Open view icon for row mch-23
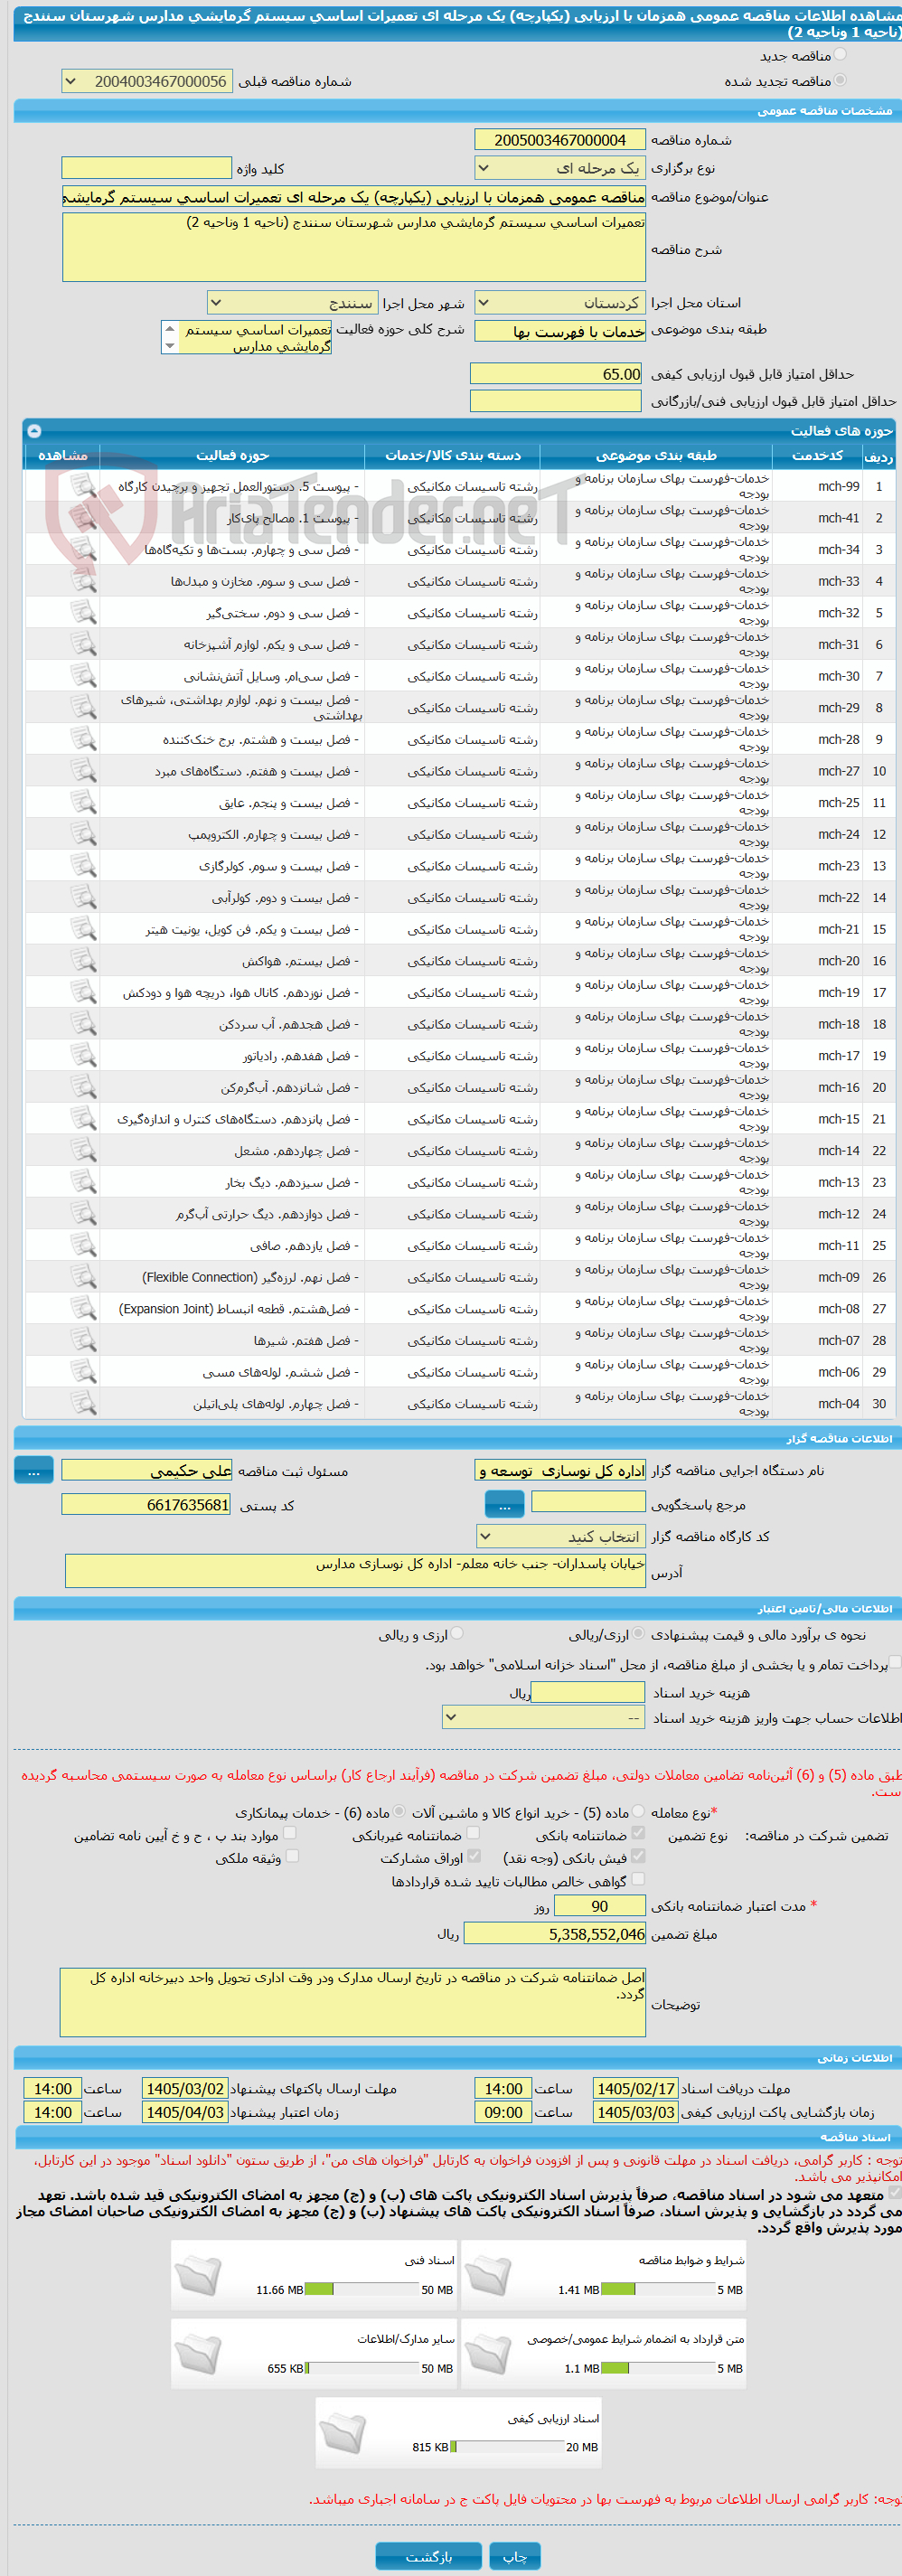The width and height of the screenshot is (902, 2576). pyautogui.click(x=83, y=866)
